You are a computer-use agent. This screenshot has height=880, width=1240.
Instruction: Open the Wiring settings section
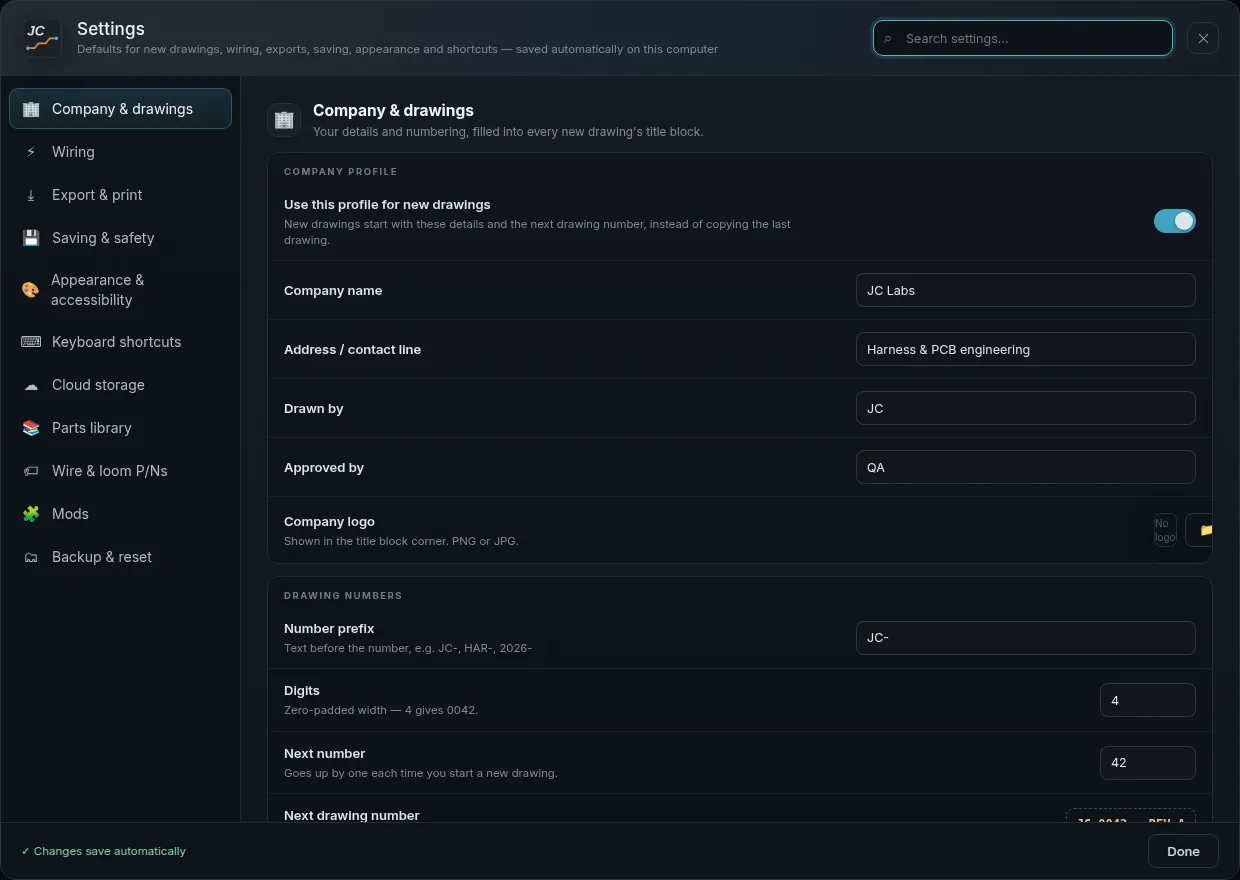tap(120, 152)
